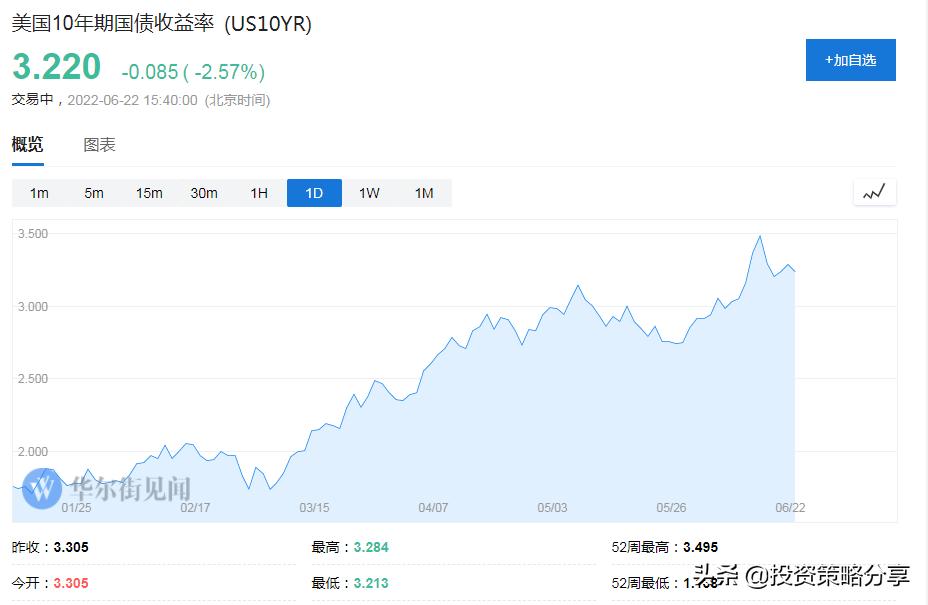
Task: Click the line chart style icon
Action: tap(873, 192)
